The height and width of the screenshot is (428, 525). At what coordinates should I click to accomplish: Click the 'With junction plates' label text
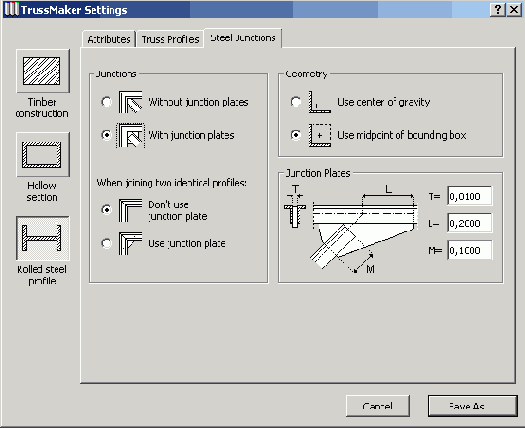[191, 135]
